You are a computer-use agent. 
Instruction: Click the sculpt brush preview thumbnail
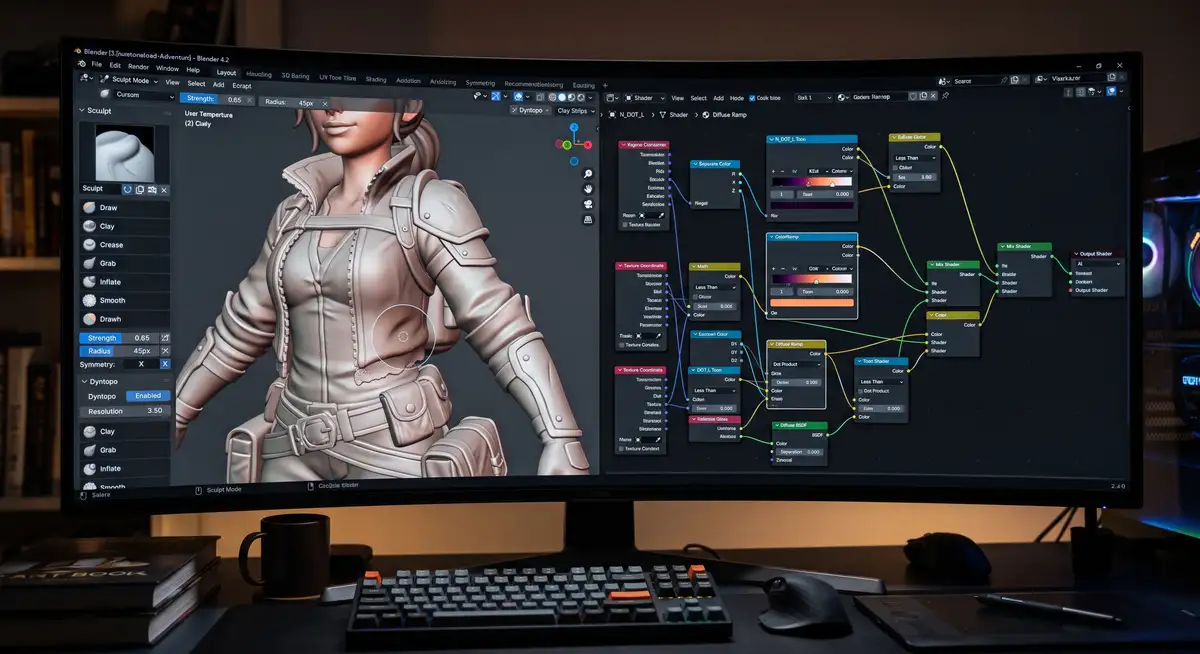124,153
